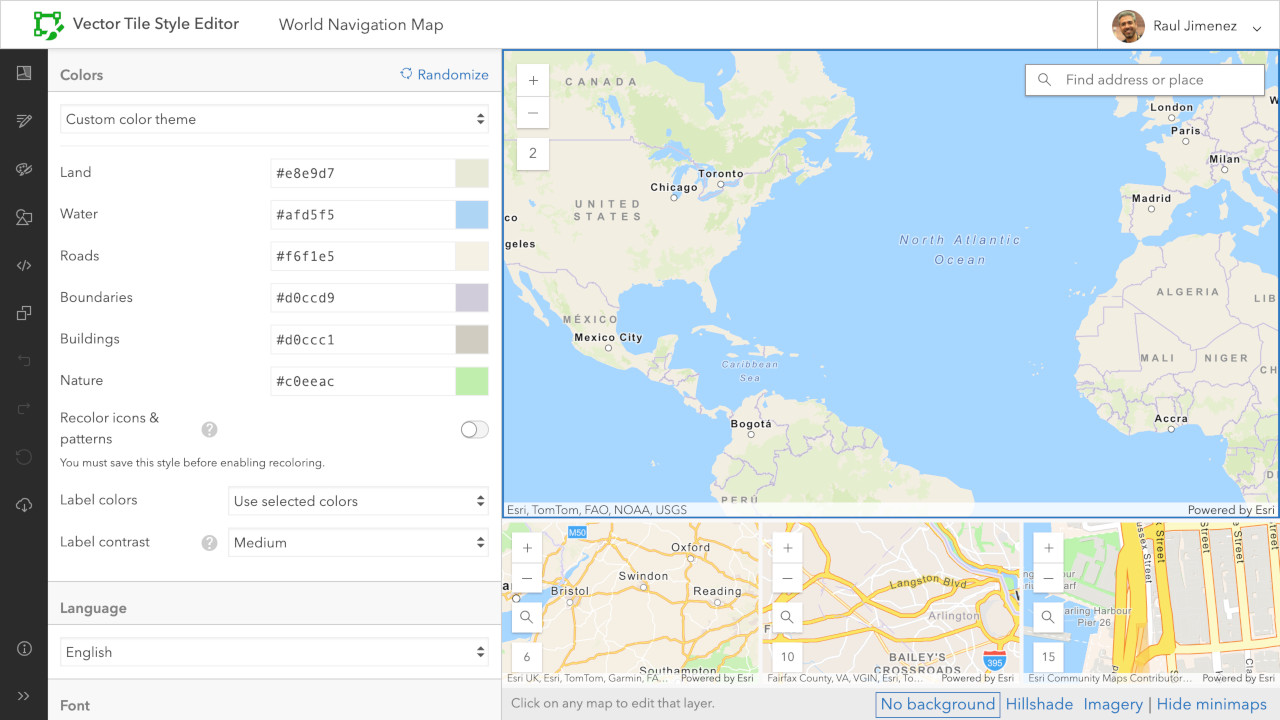The width and height of the screenshot is (1280, 720).
Task: Click Roads hex value field #f6f1e5
Action: [363, 256]
